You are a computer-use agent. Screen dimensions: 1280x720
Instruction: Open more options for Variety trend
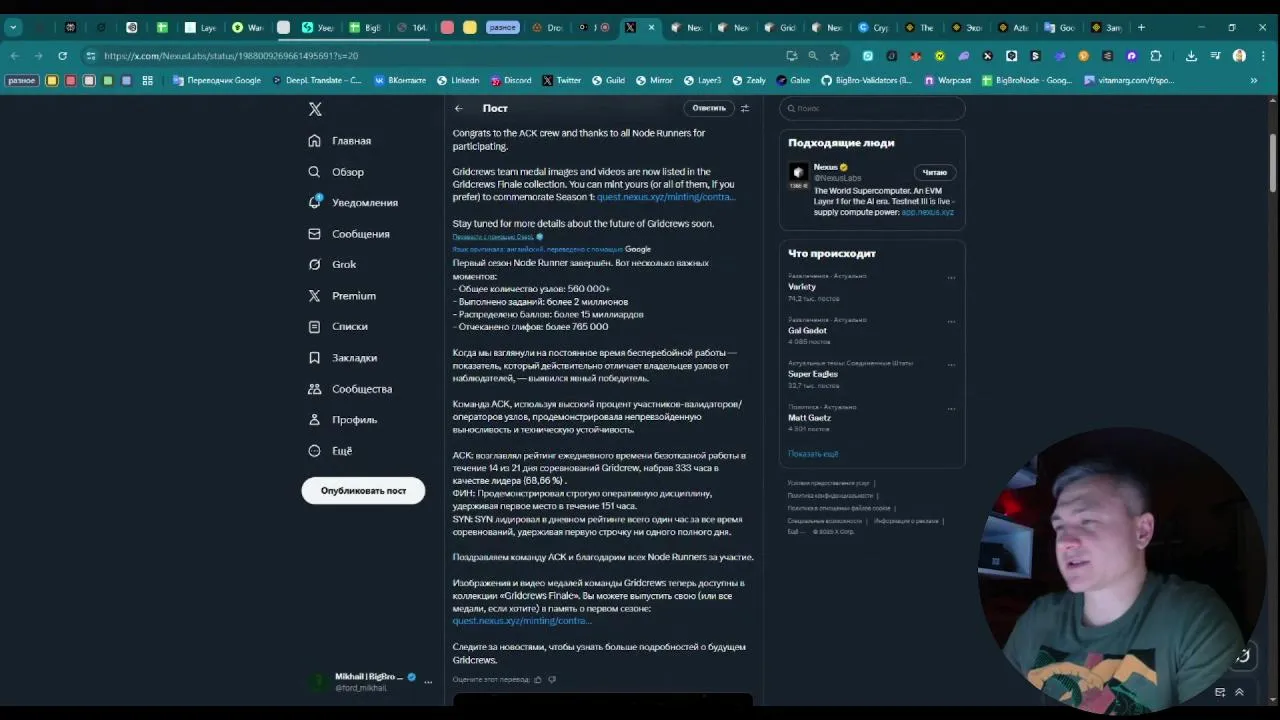(951, 278)
